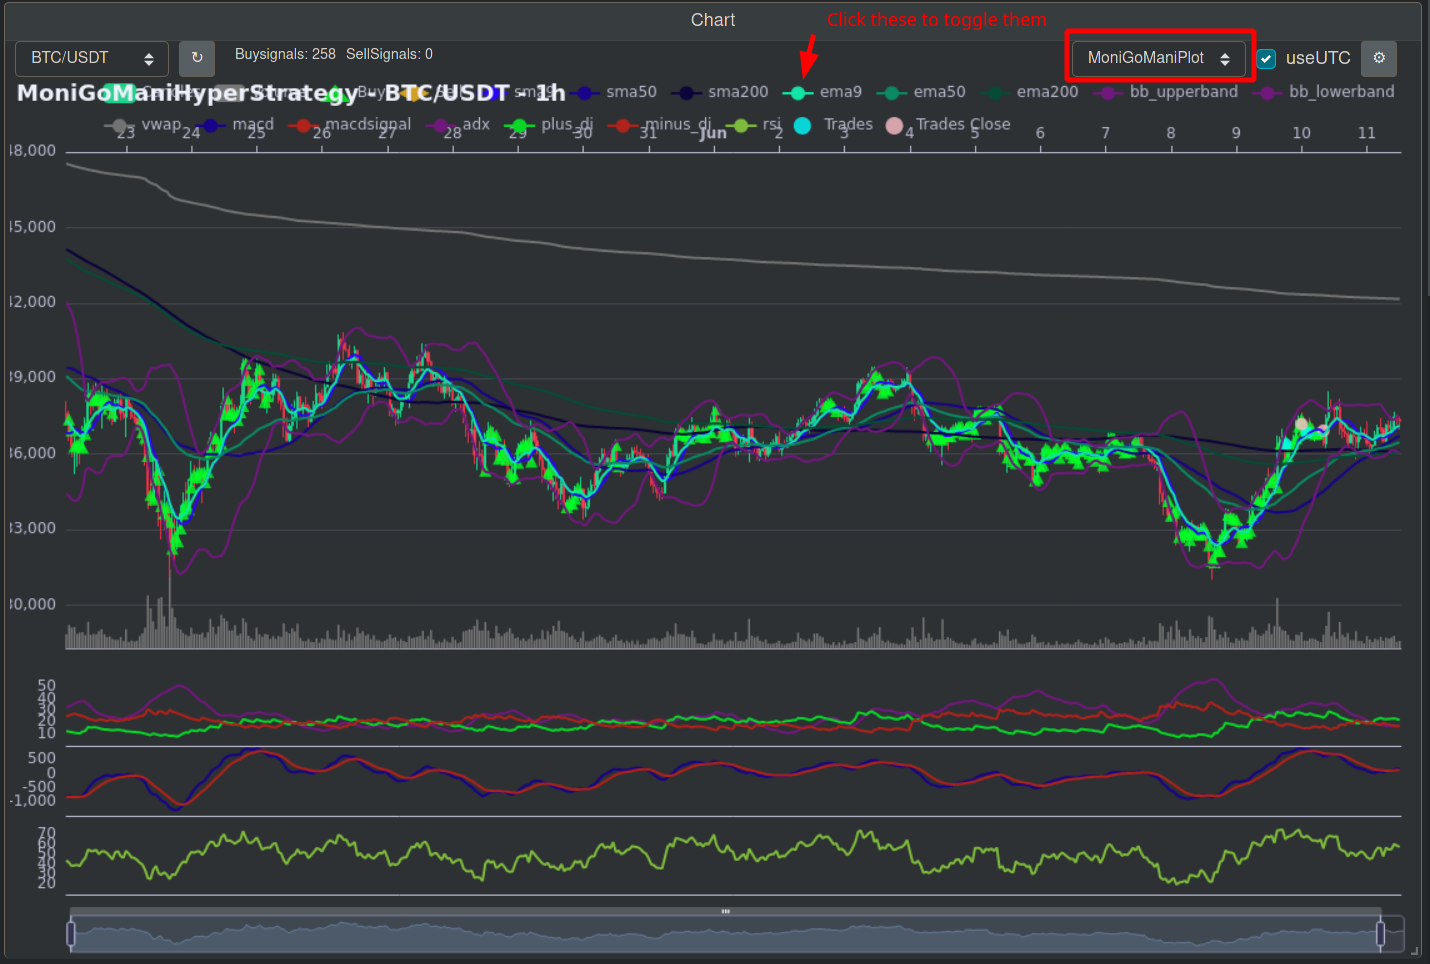The image size is (1430, 964).
Task: Toggle the rsi legend entry
Action: (x=754, y=125)
